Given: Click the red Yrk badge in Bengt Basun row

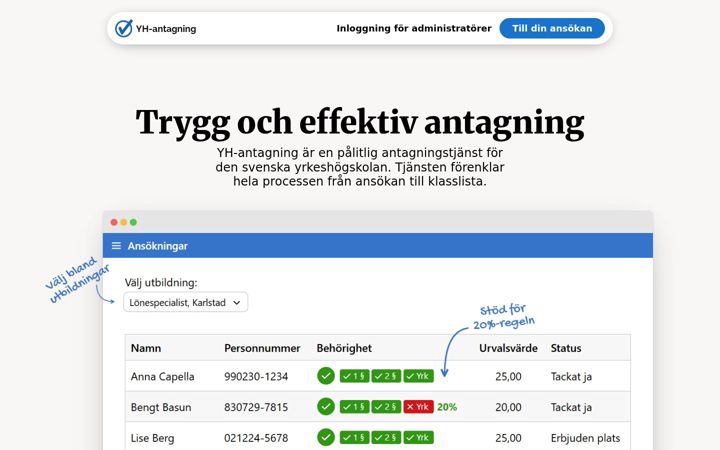Looking at the screenshot, I should (418, 407).
